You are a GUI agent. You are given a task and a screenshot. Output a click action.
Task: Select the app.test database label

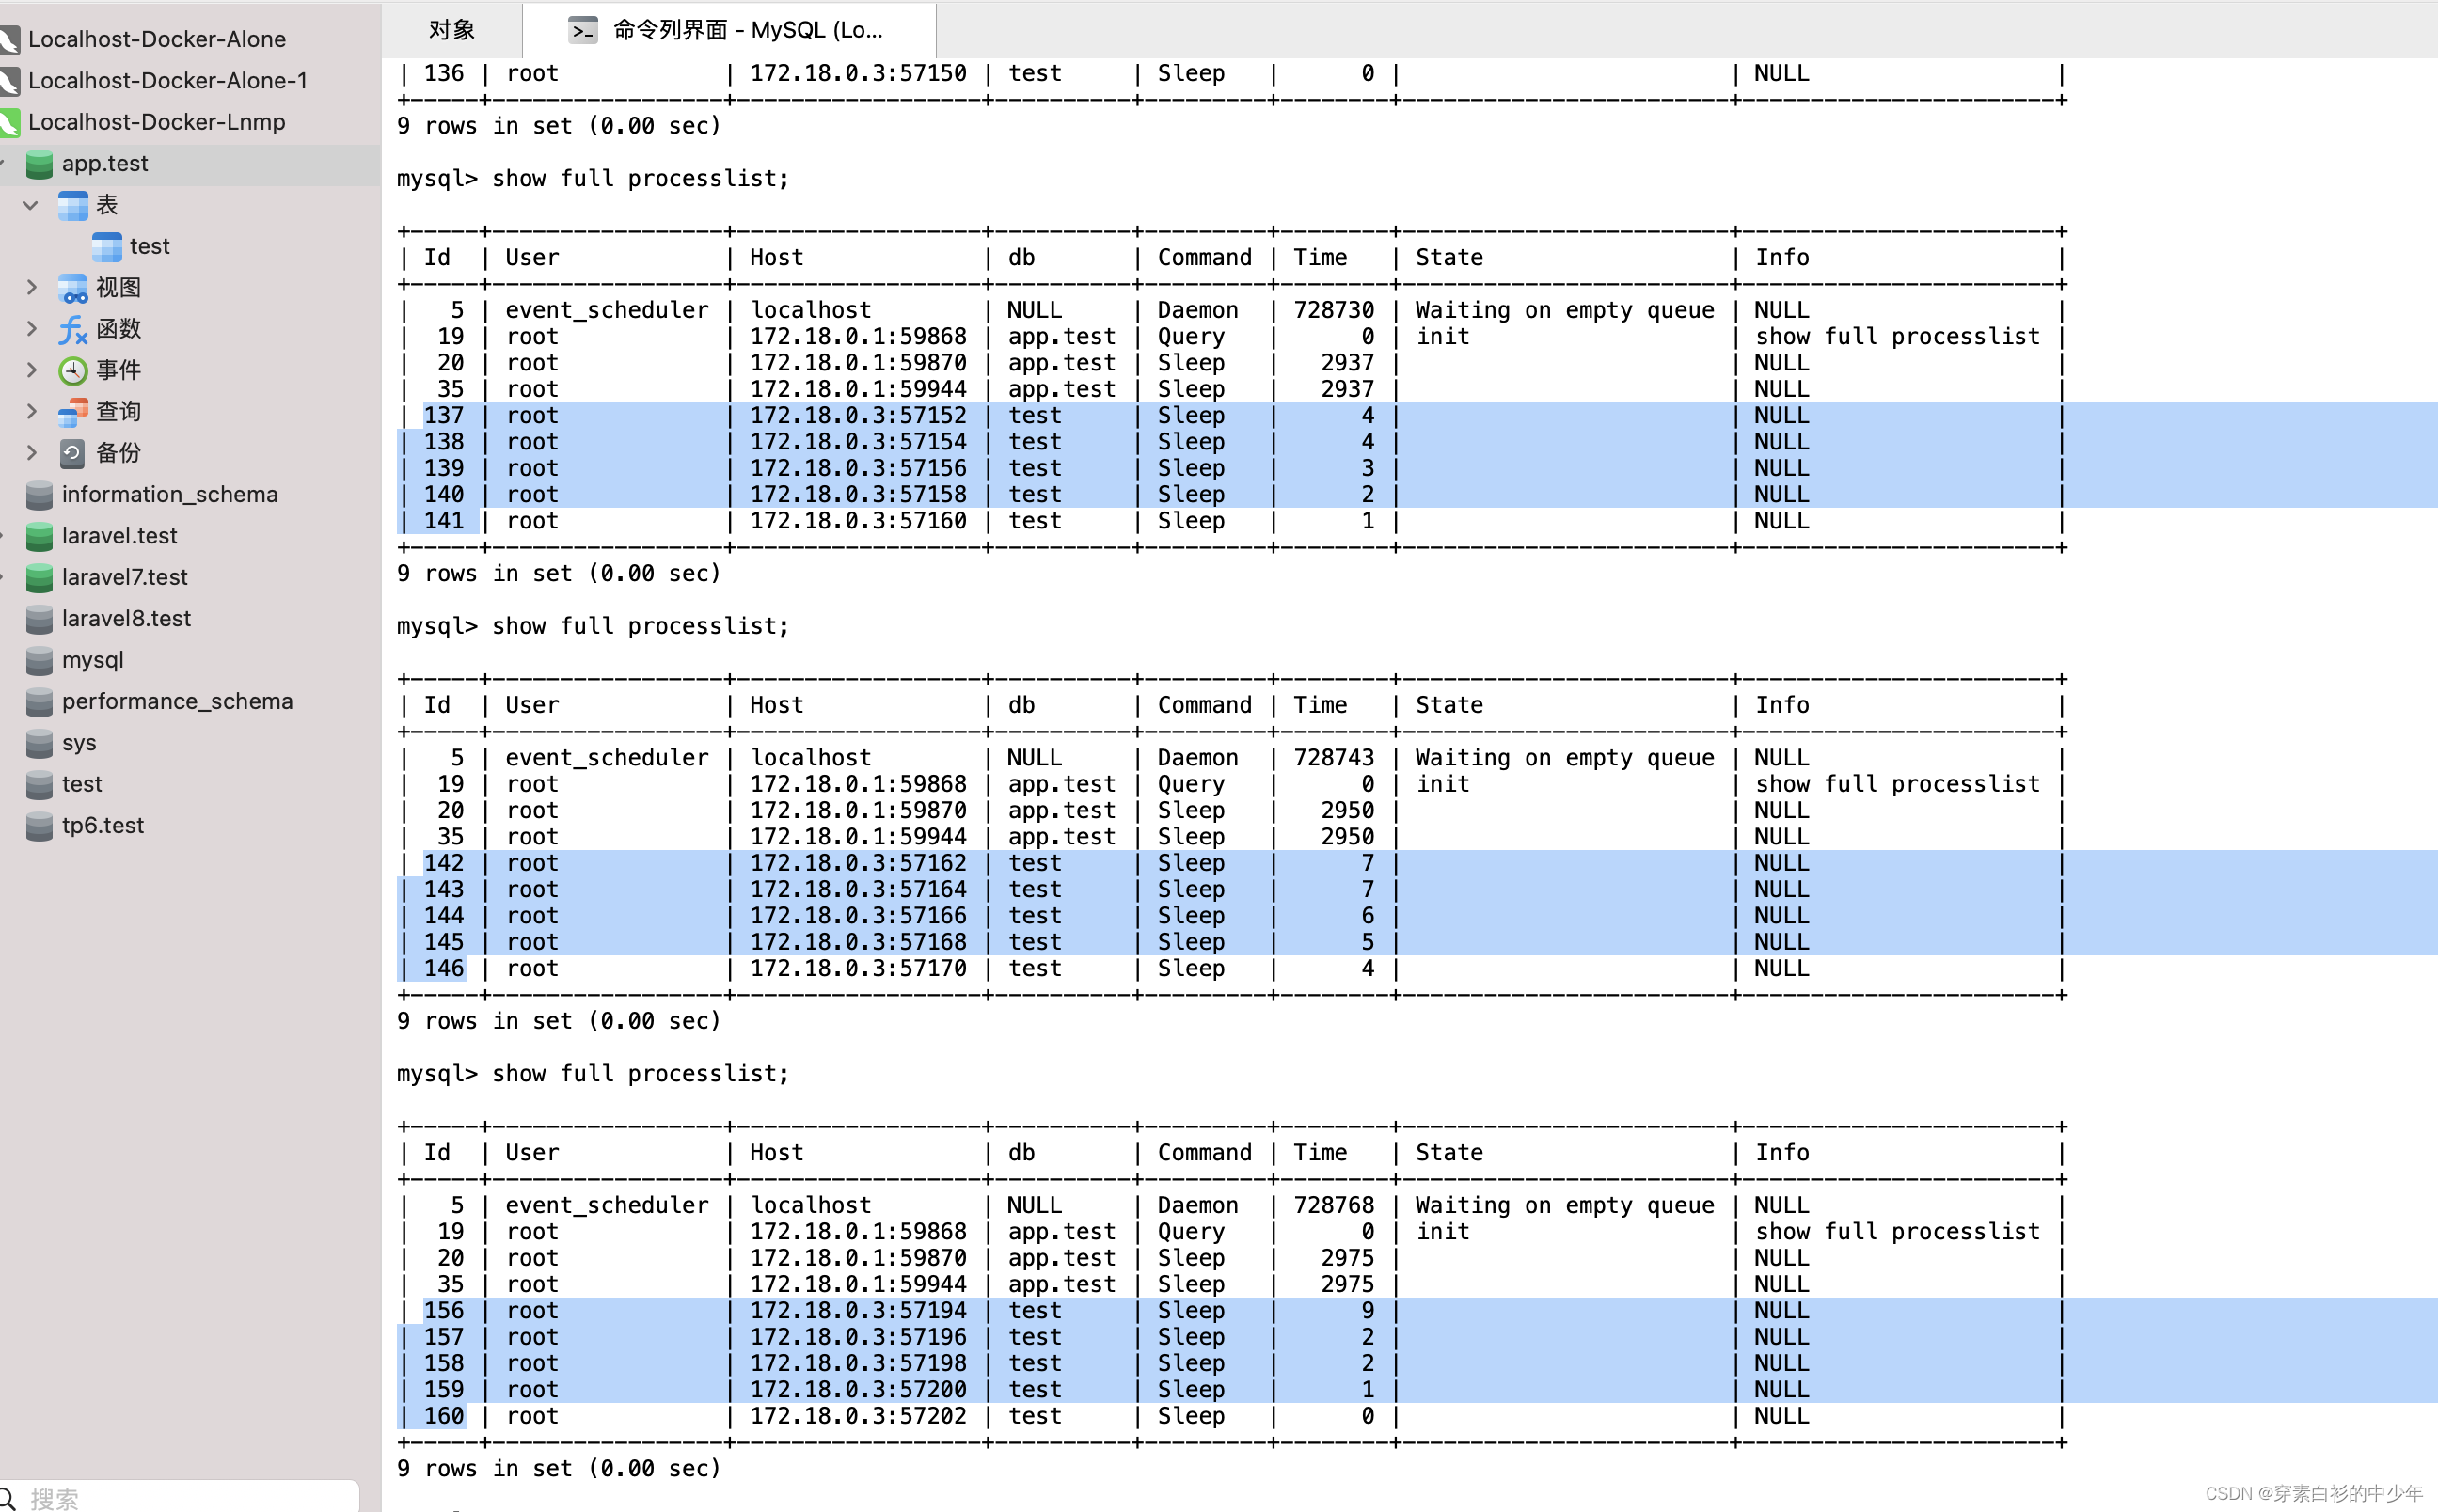point(105,163)
